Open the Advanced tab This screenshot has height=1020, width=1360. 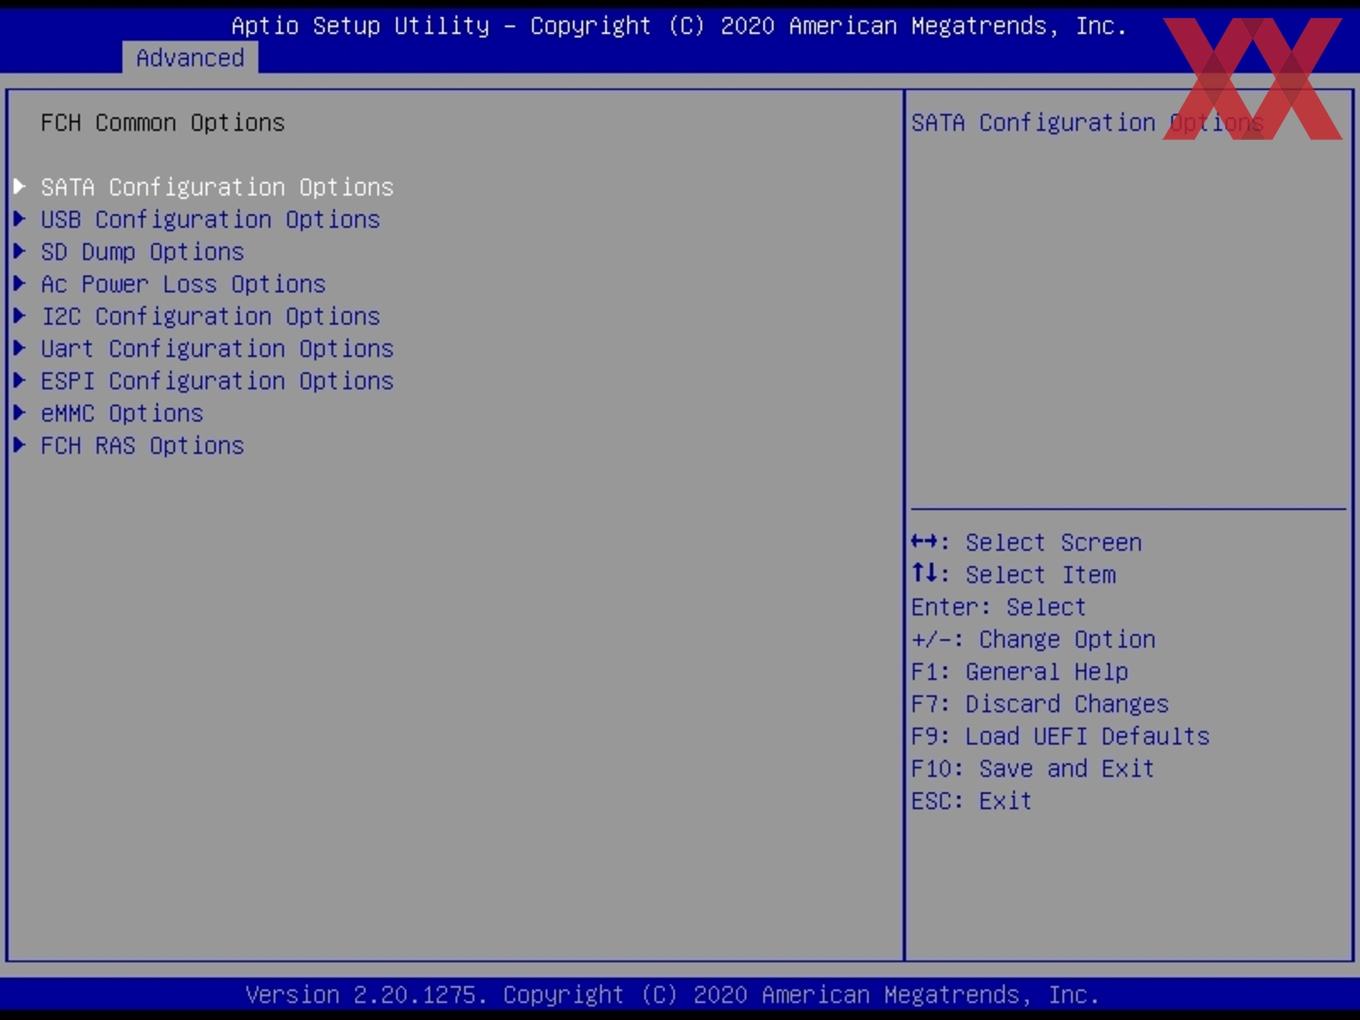190,58
